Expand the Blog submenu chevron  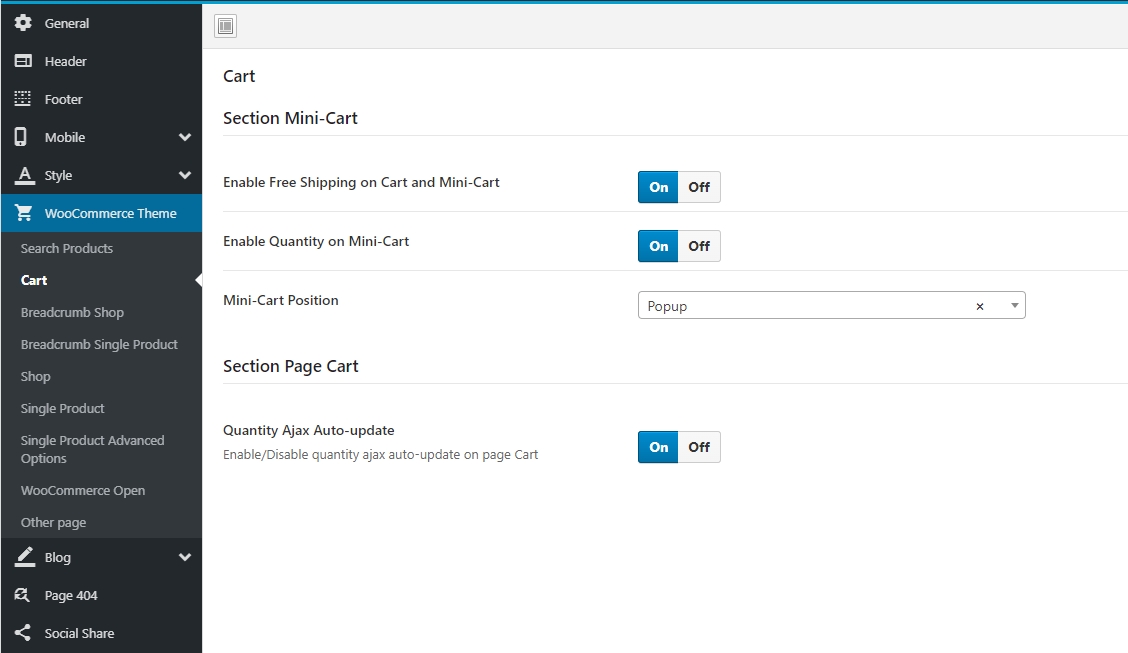[x=185, y=557]
